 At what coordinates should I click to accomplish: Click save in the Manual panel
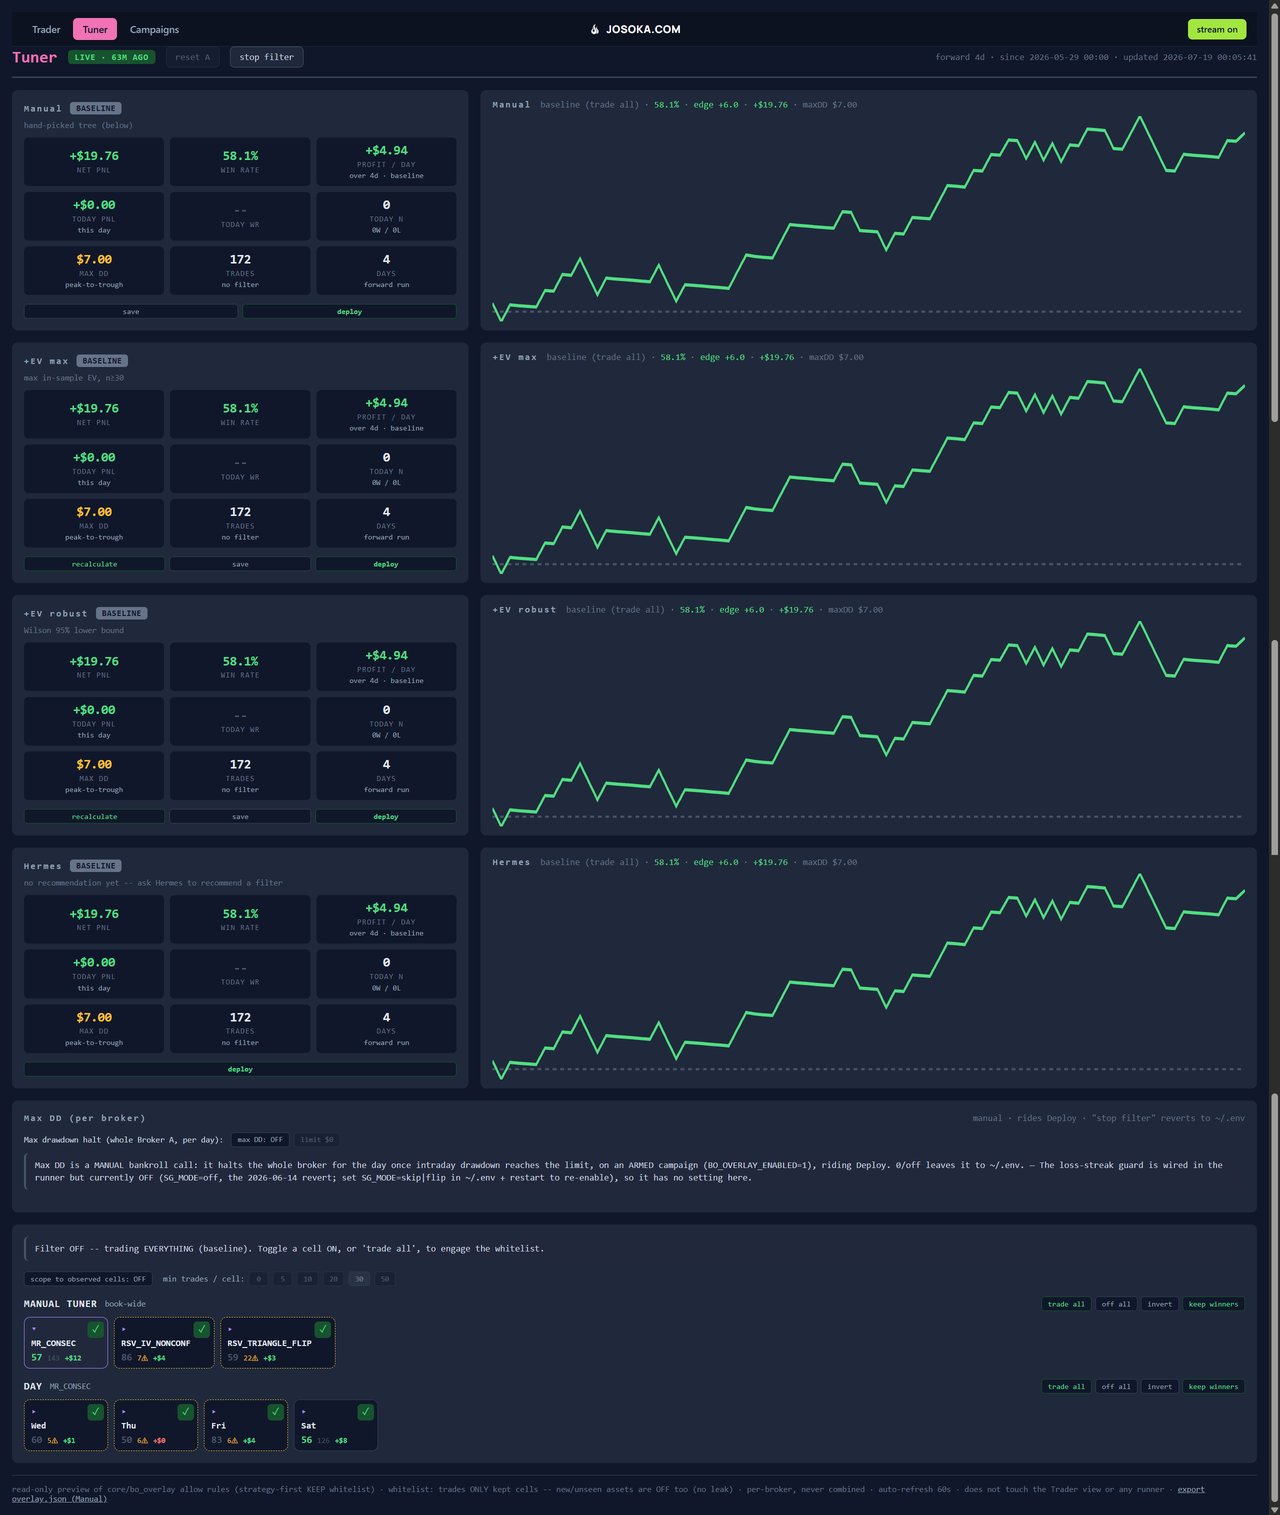coord(131,312)
